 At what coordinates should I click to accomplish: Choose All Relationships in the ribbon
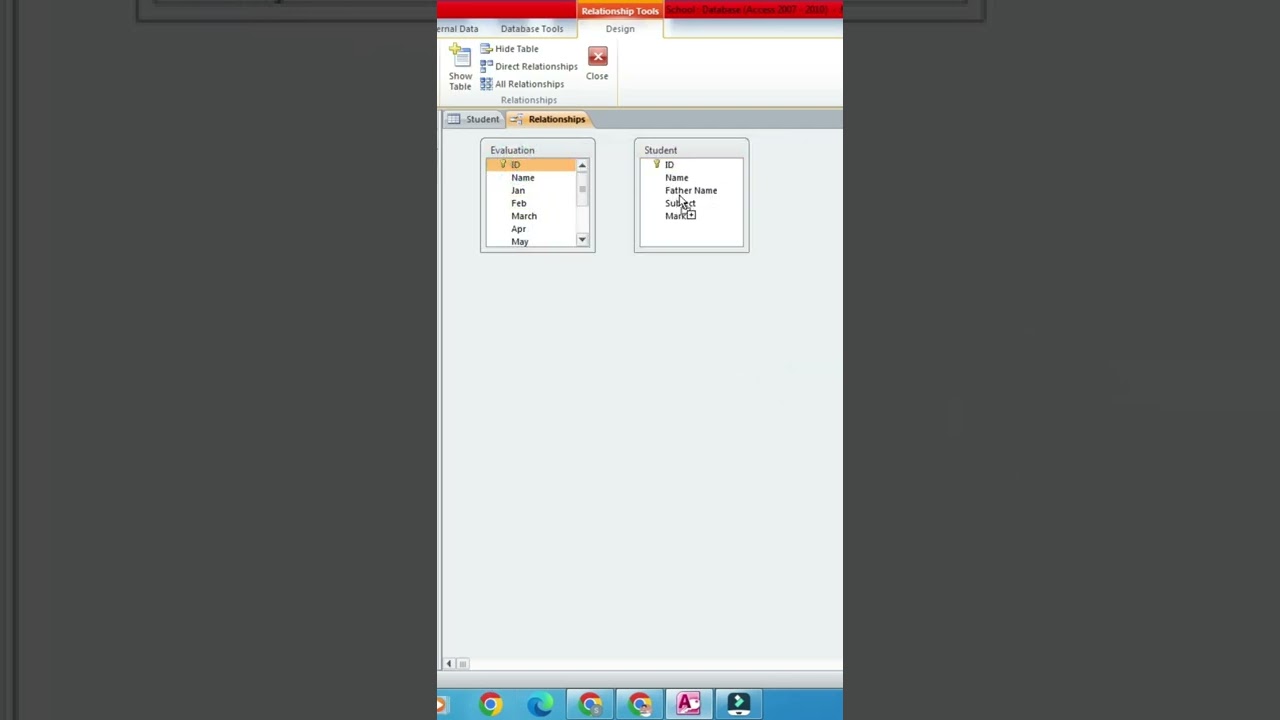pyautogui.click(x=522, y=84)
